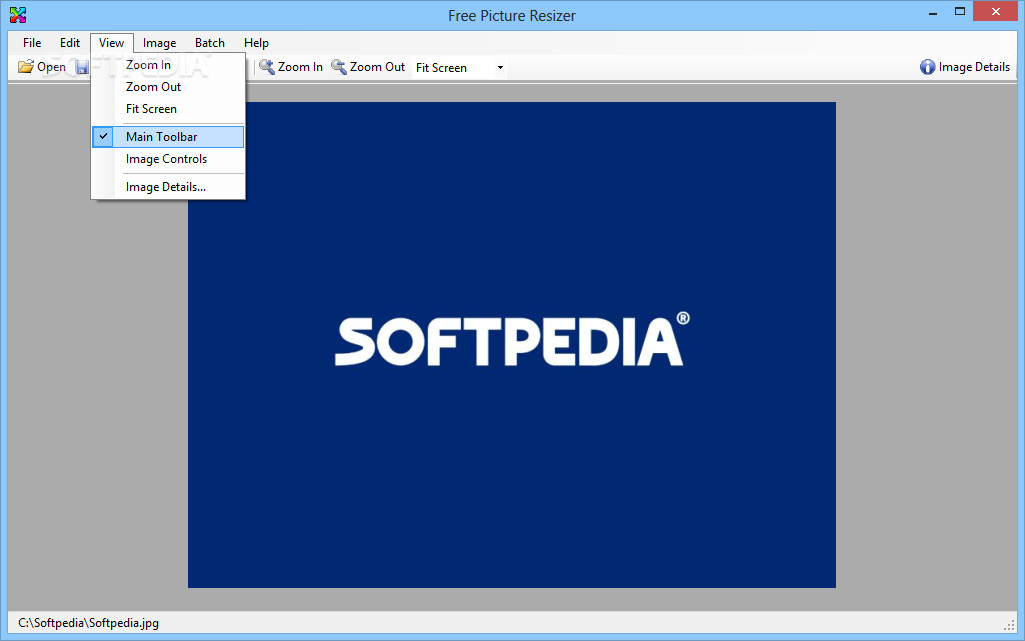The width and height of the screenshot is (1025, 641).
Task: Choose Zoom In from View menu
Action: (168, 65)
